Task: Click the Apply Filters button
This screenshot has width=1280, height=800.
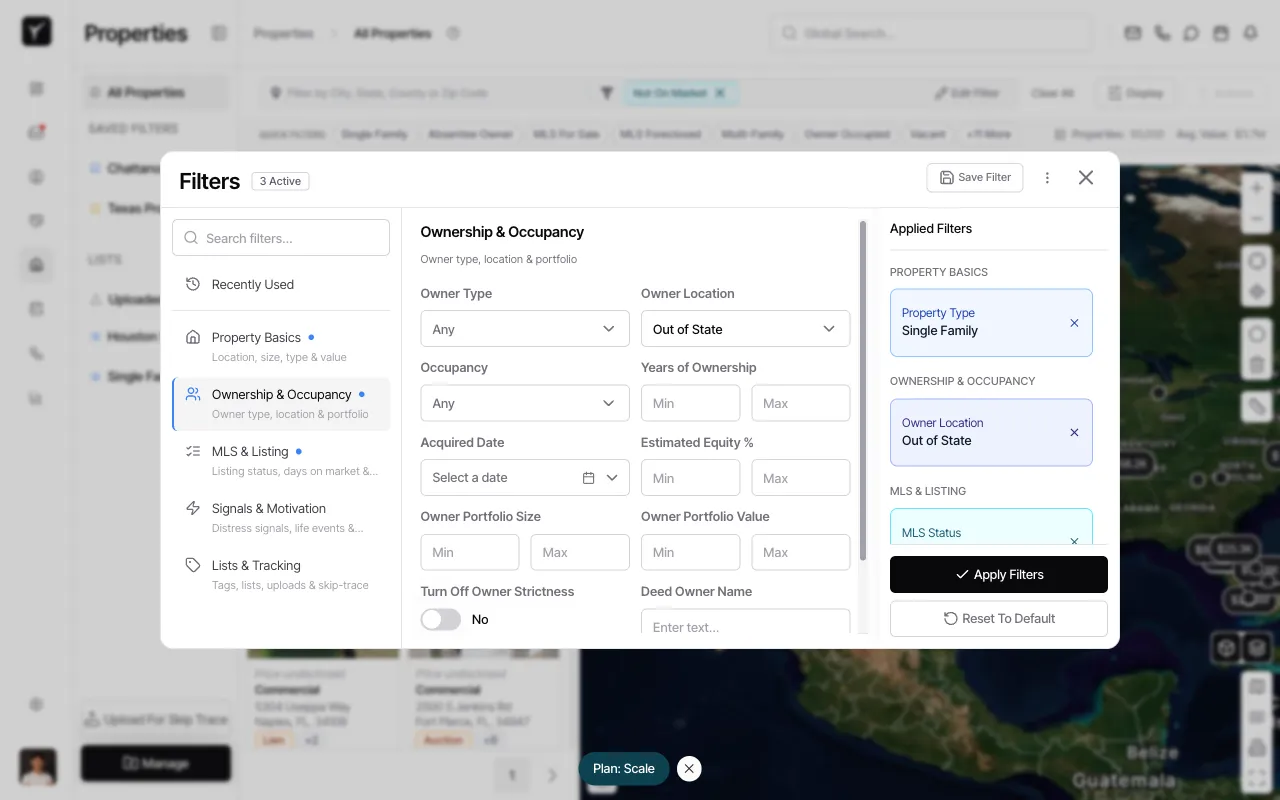Action: (x=998, y=574)
